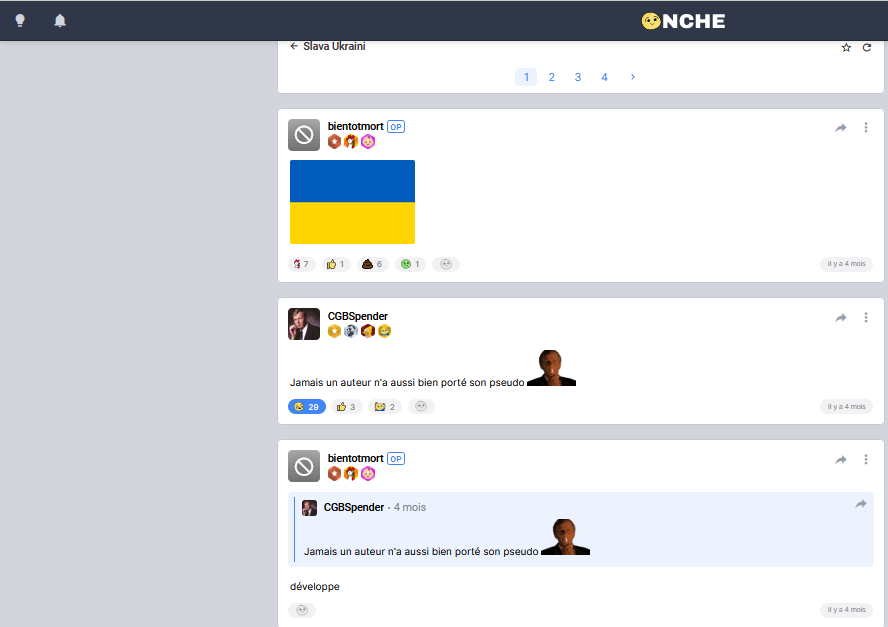
Task: Open CGBSpender's profile from username
Action: pos(357,316)
